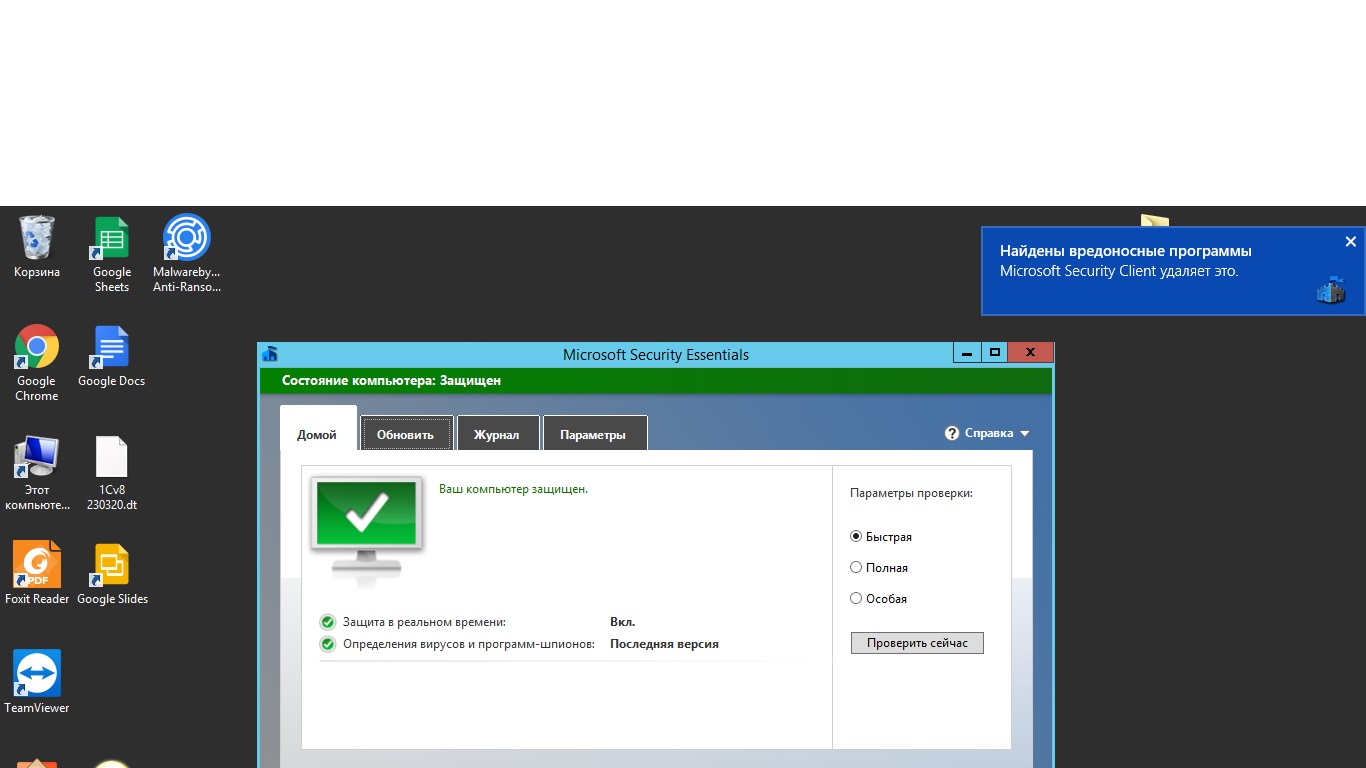Maximize the Microsoft Security Essentials window

pyautogui.click(x=994, y=352)
